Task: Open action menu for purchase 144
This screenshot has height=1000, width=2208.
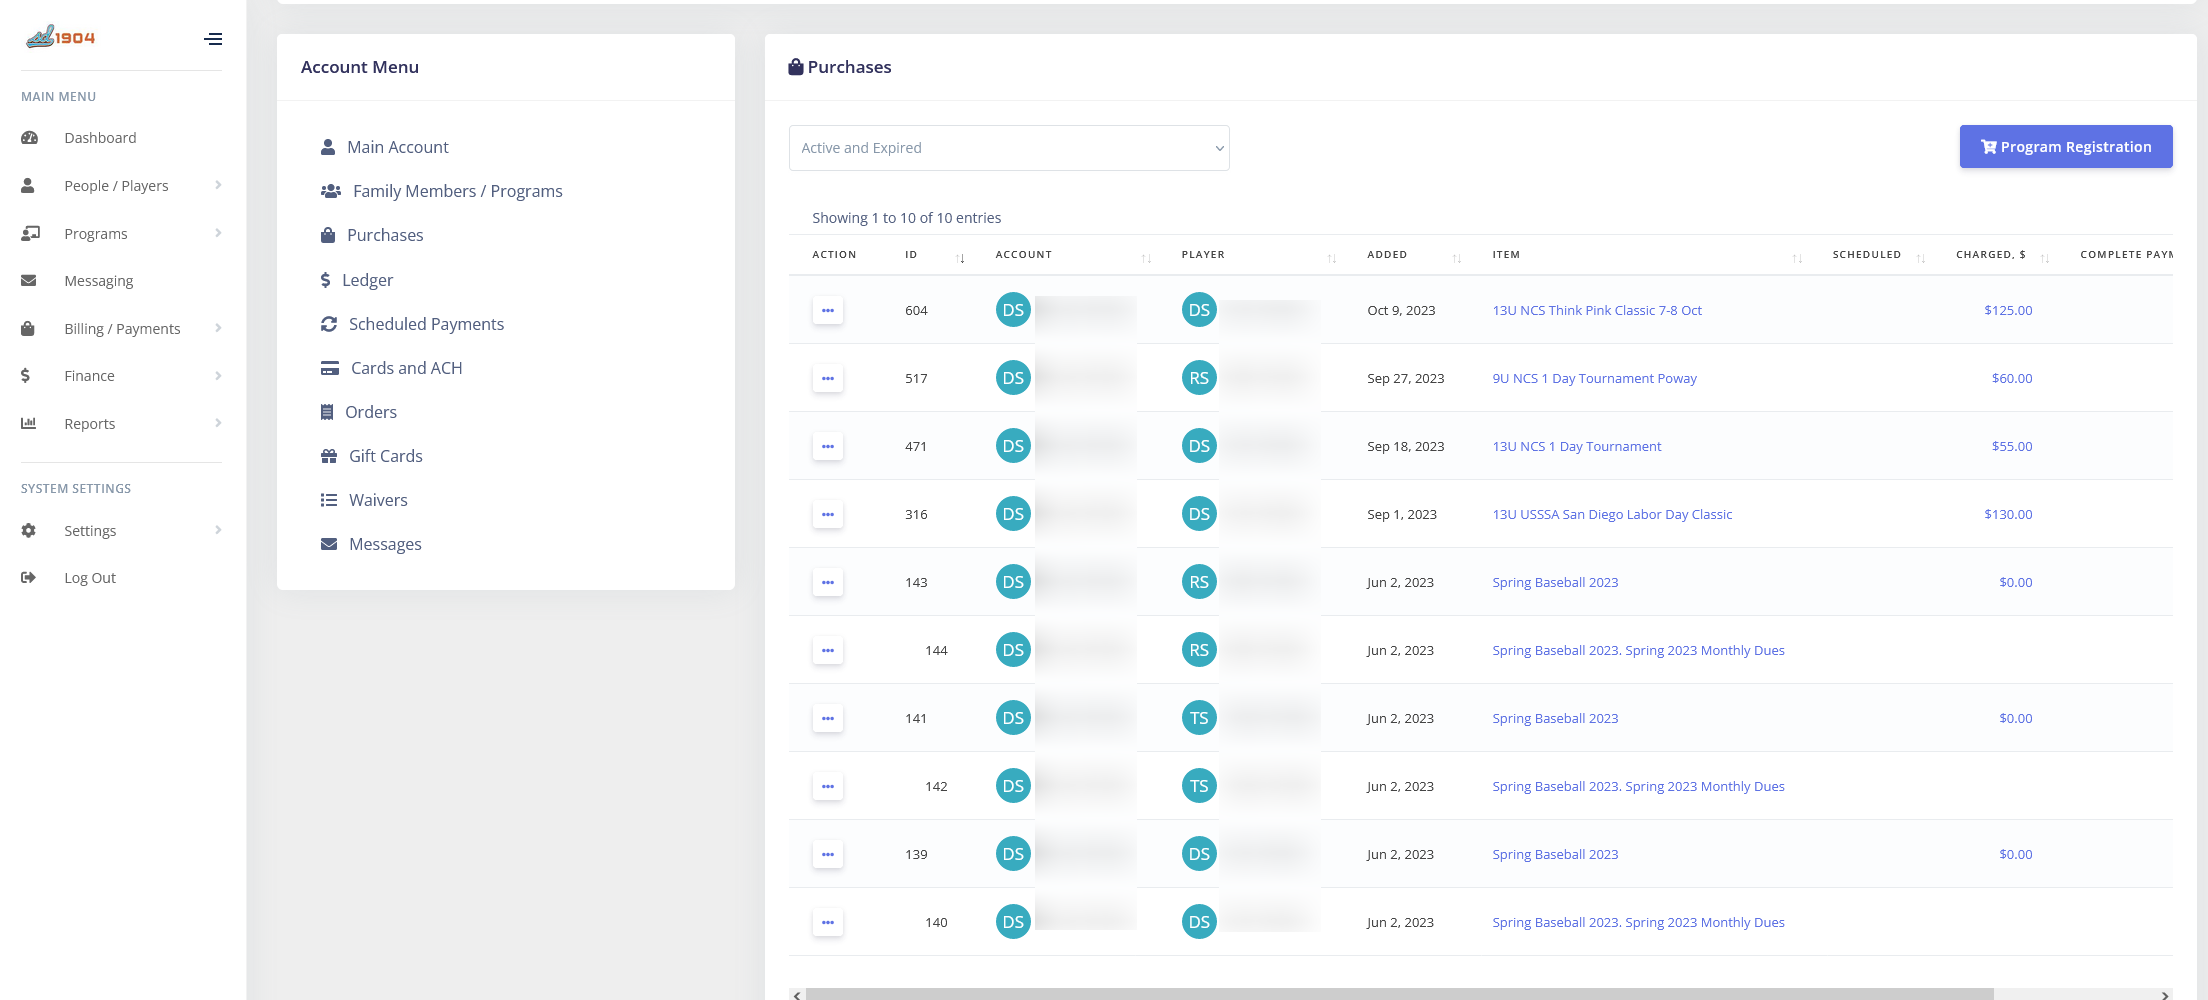Action: coord(828,651)
